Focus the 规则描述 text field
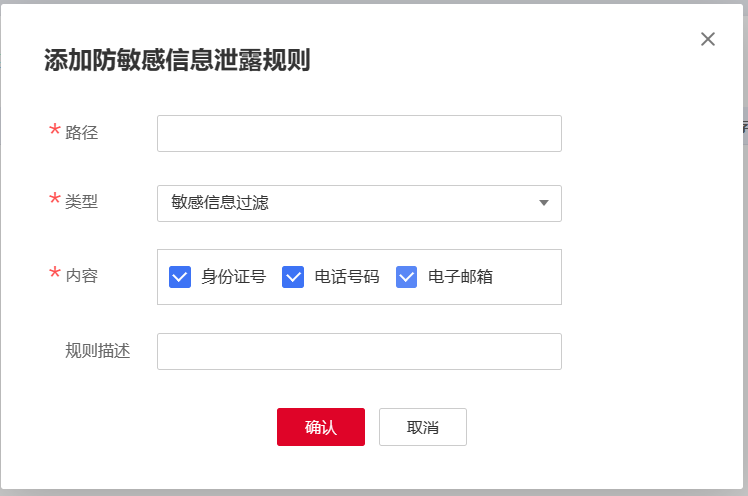748x496 pixels. 359,351
